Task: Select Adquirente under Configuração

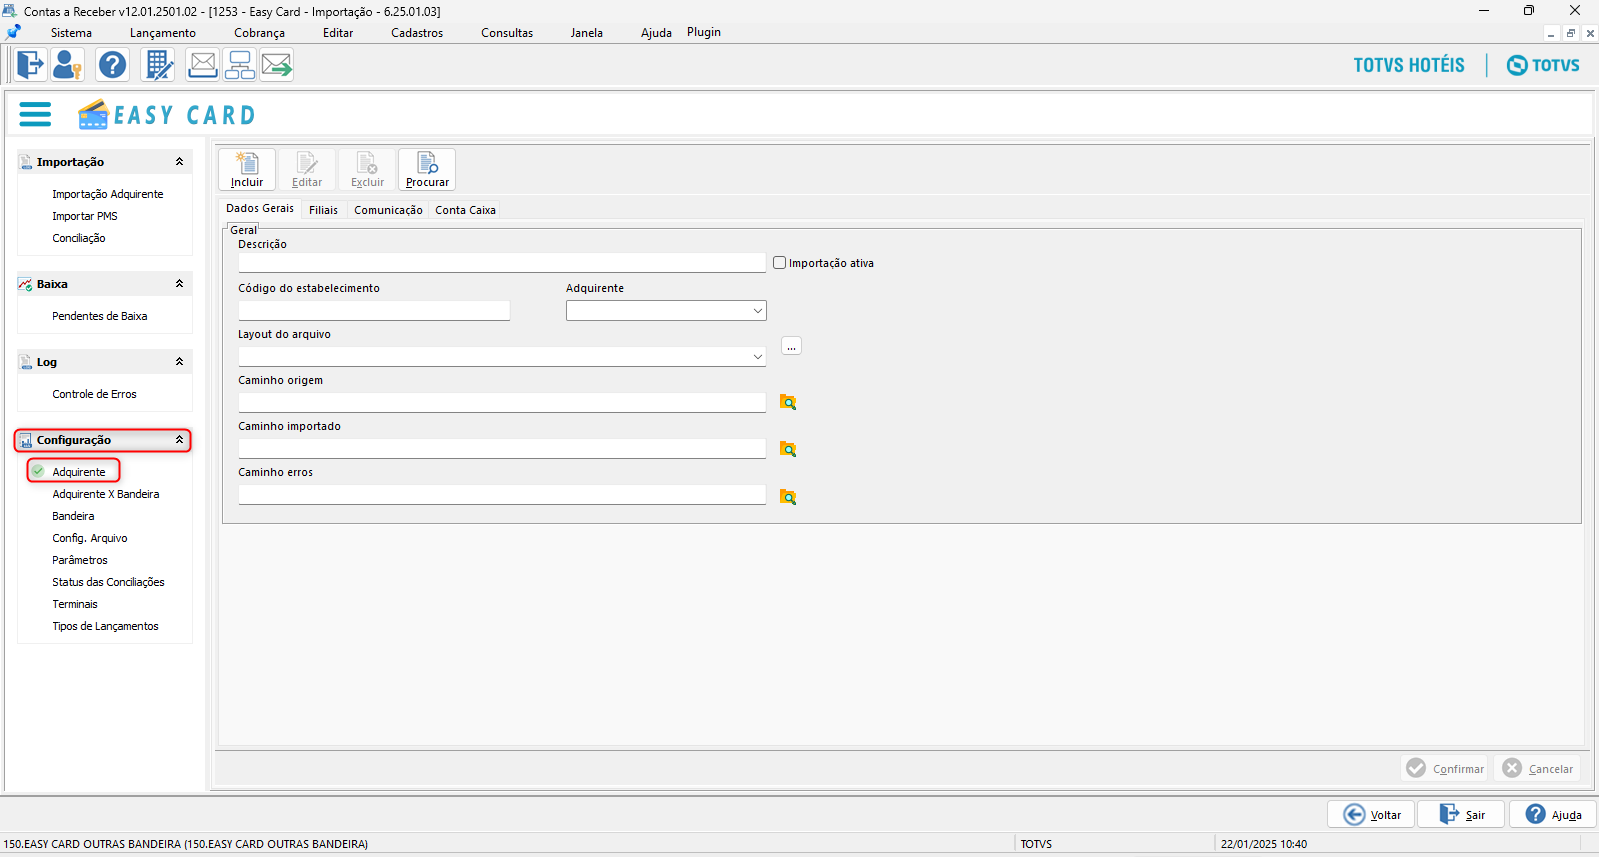Action: pos(79,472)
